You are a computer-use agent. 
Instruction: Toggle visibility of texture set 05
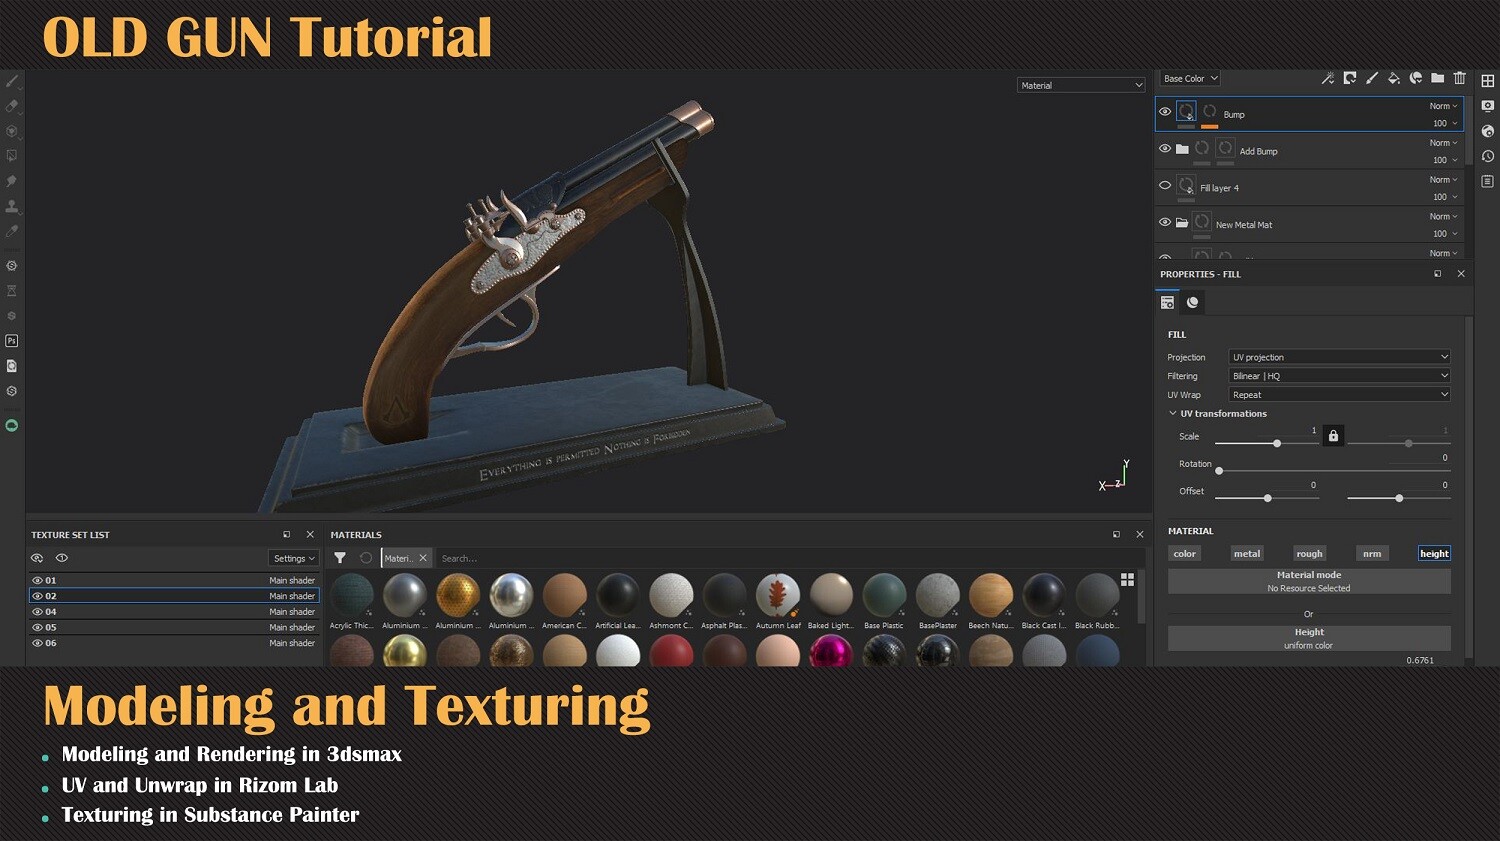pyautogui.click(x=38, y=628)
